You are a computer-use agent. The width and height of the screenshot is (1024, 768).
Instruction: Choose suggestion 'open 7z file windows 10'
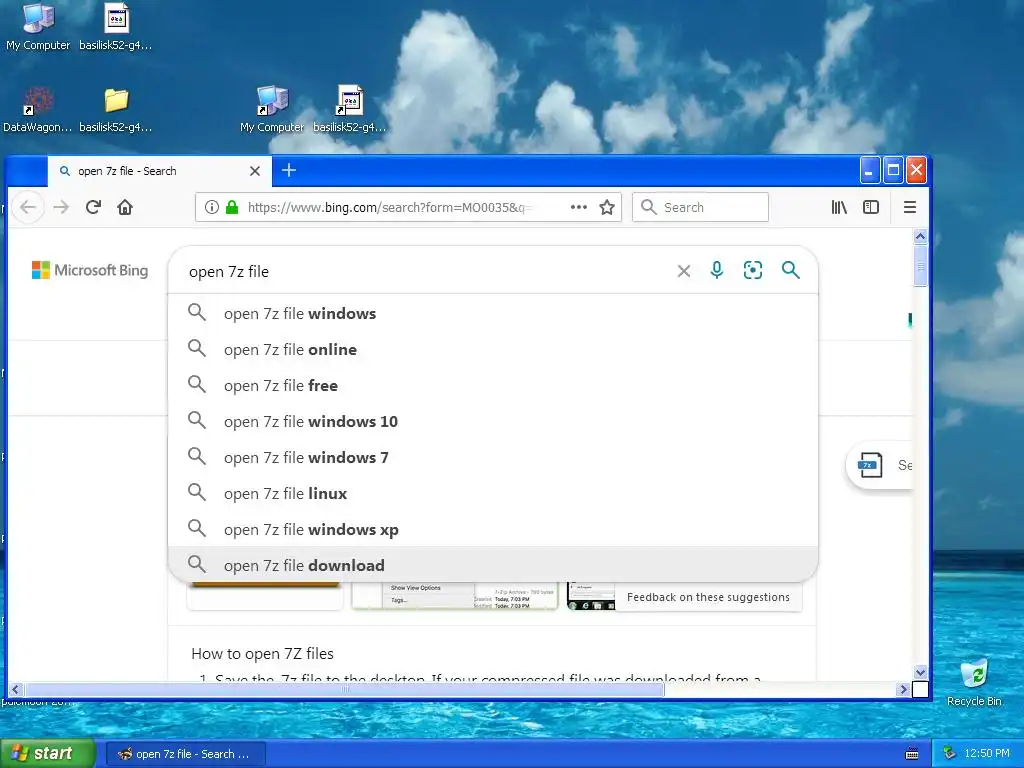pos(493,421)
